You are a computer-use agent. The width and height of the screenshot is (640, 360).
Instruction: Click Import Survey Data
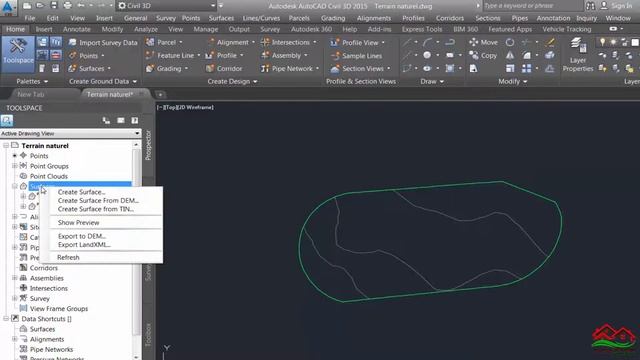tap(103, 42)
